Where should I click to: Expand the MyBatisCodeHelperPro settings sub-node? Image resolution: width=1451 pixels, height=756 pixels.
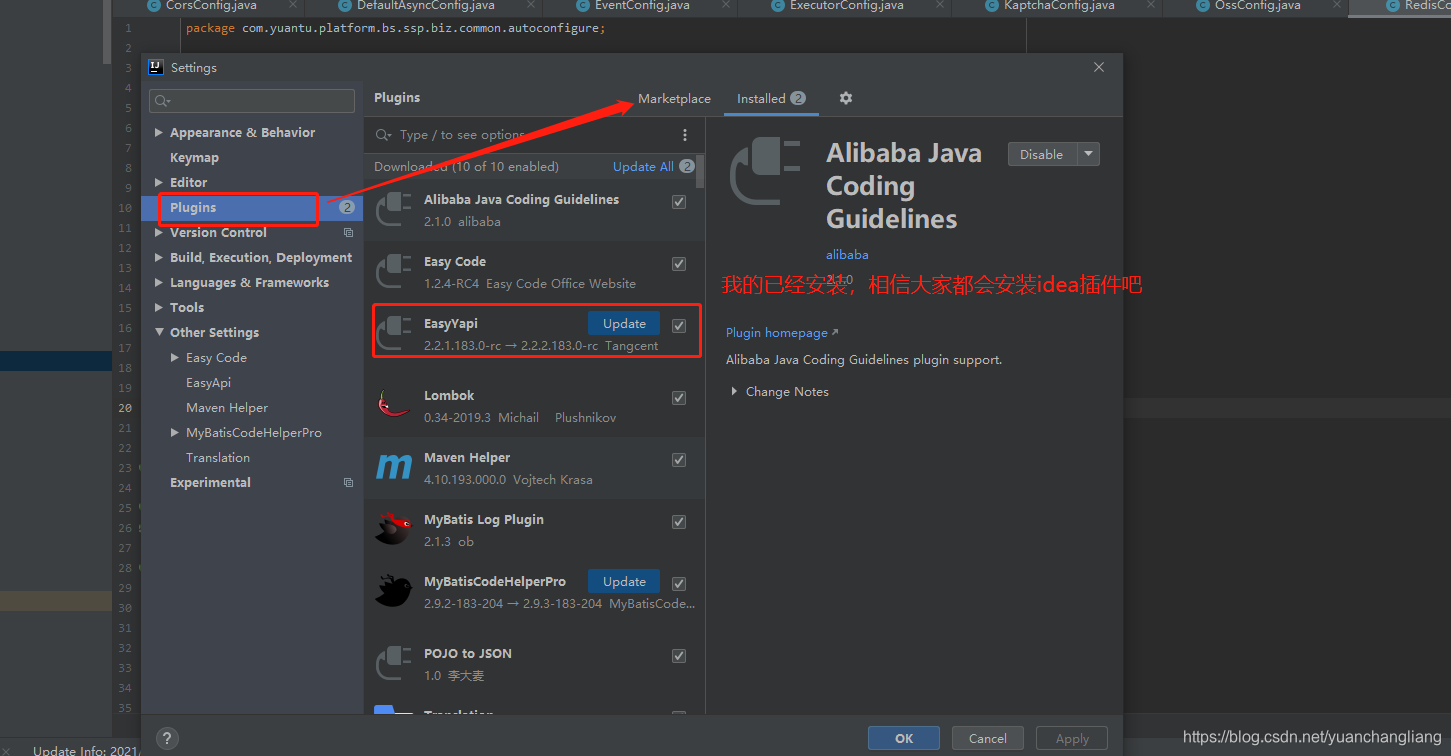click(175, 433)
